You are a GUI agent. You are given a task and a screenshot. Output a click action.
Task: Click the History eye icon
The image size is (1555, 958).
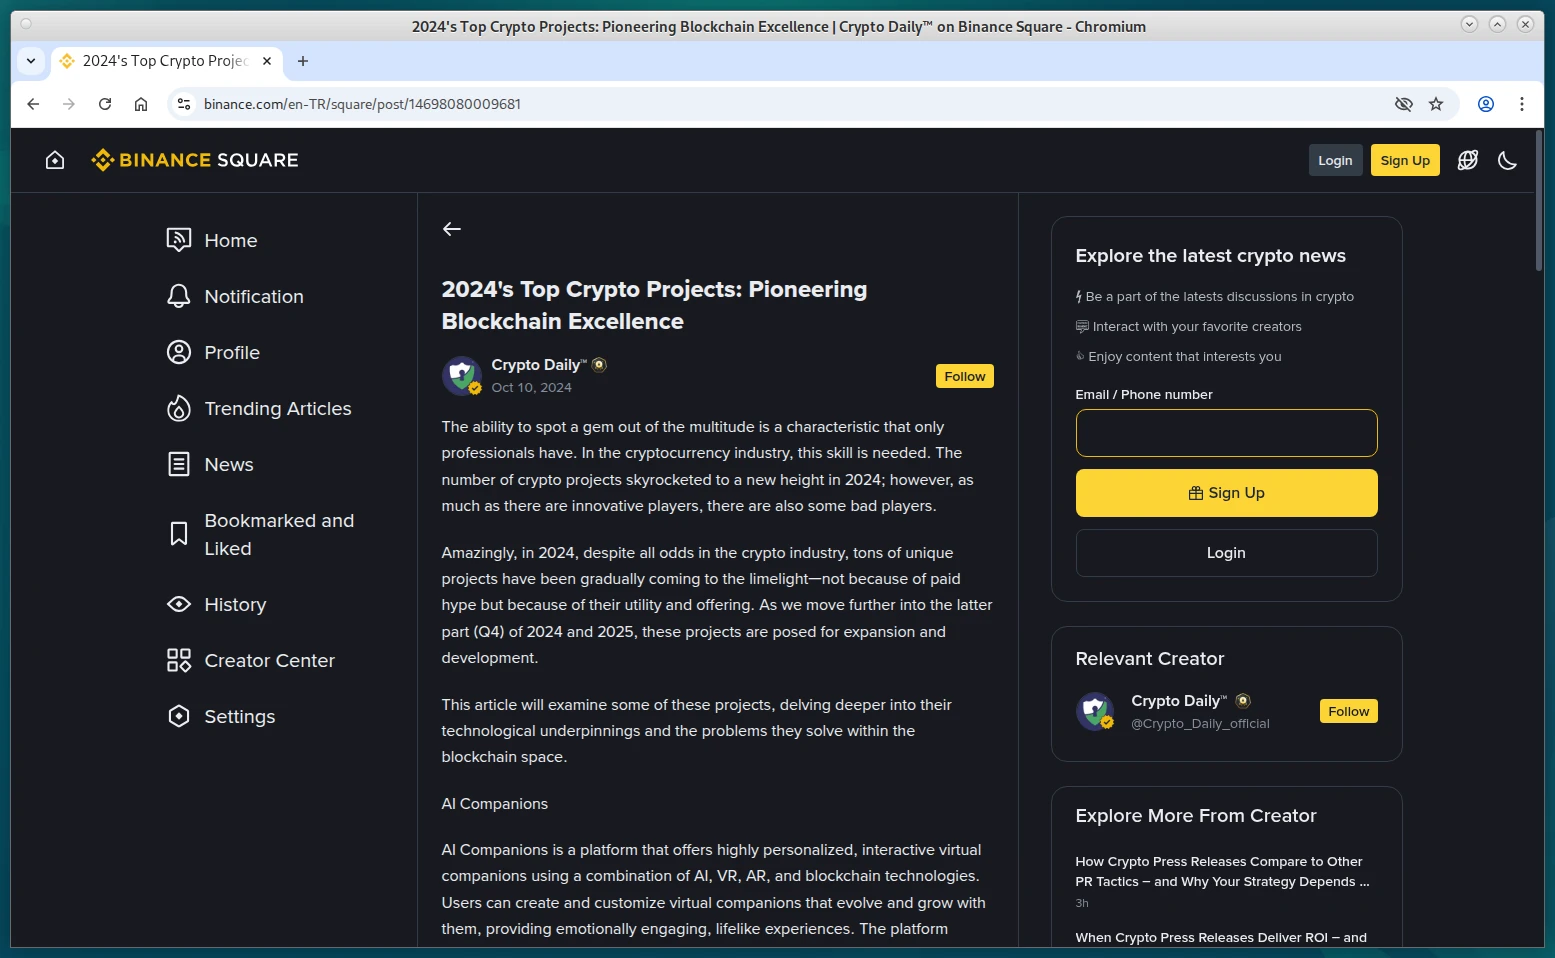point(179,605)
